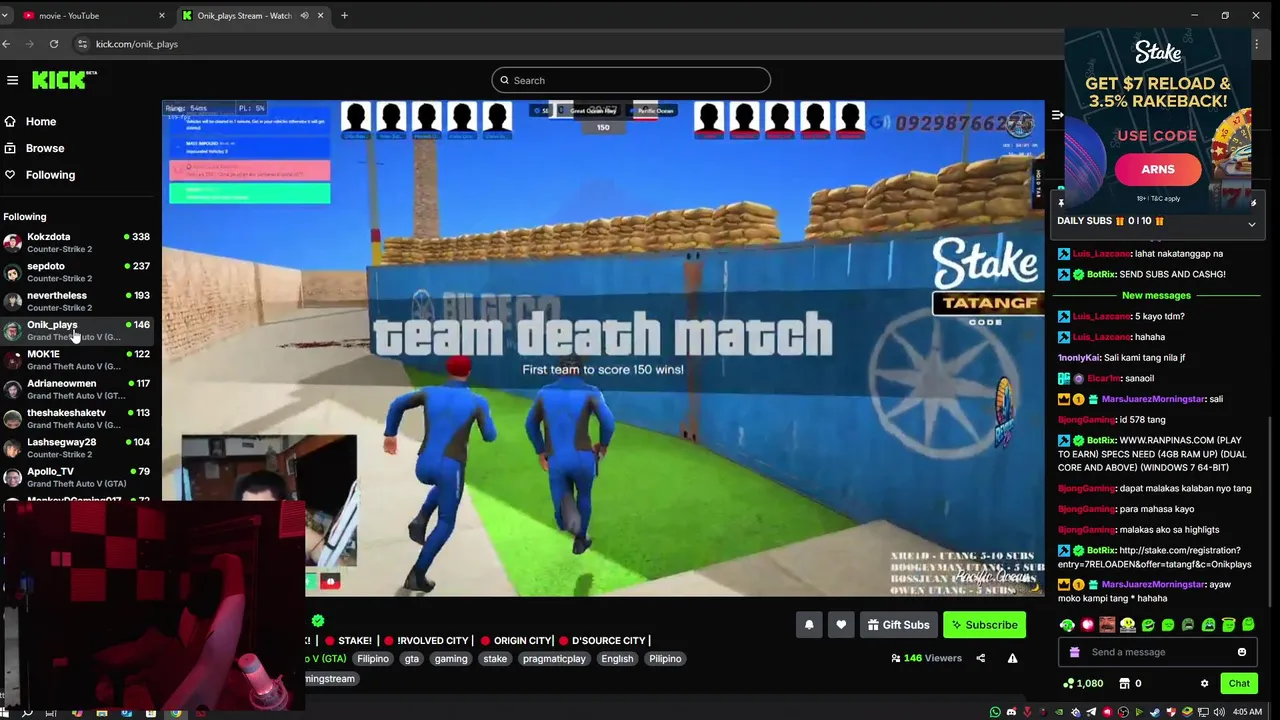Select the Filipino tag
This screenshot has height=720, width=1280.
point(373,659)
